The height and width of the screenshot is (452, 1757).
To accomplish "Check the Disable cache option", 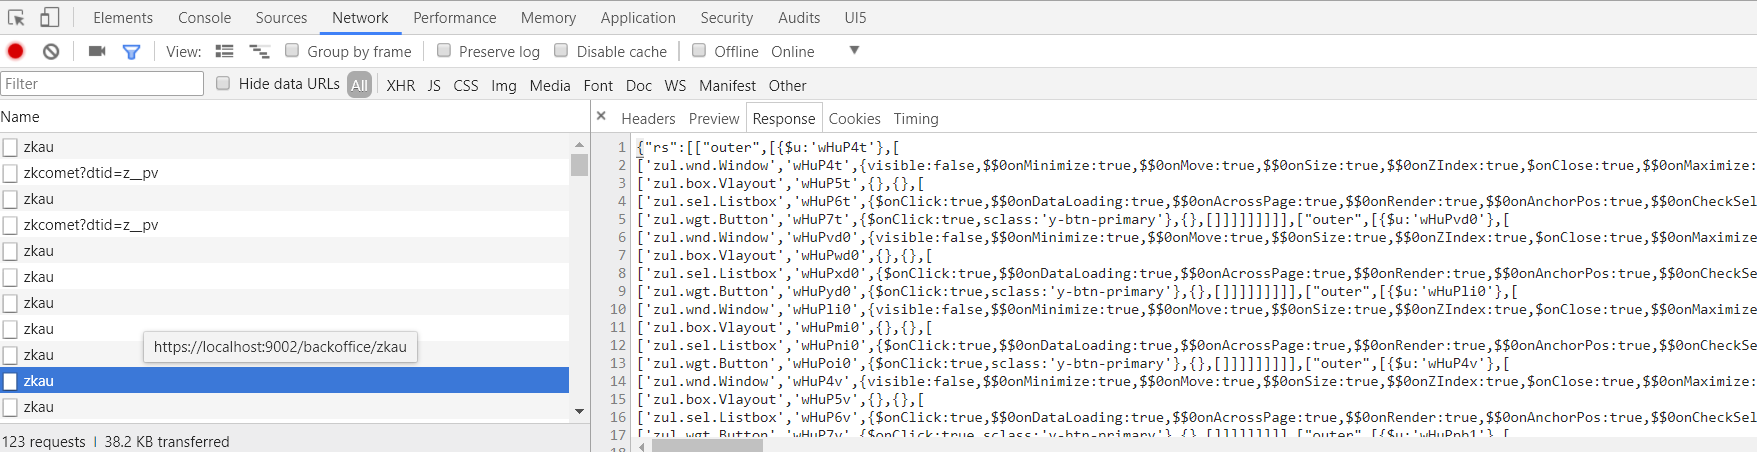I will point(561,50).
